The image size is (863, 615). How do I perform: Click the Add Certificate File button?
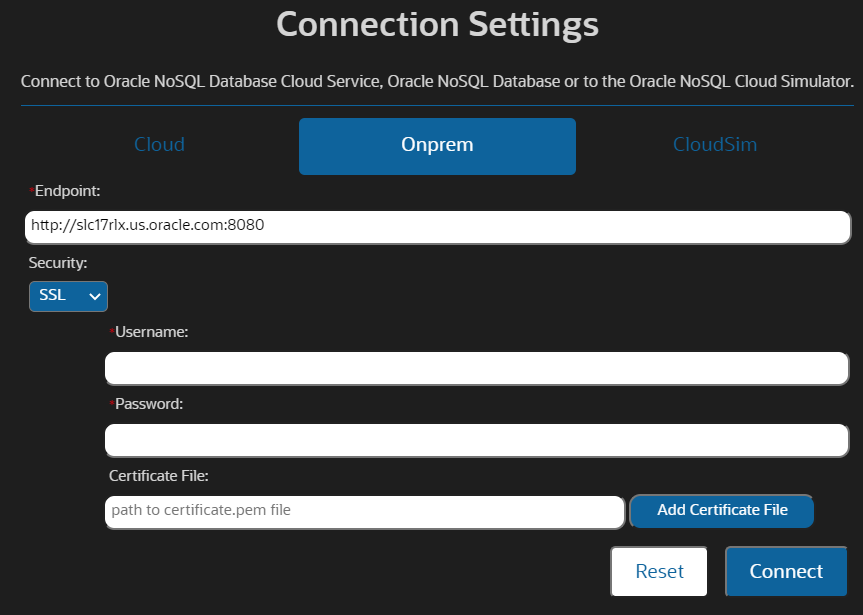click(721, 511)
